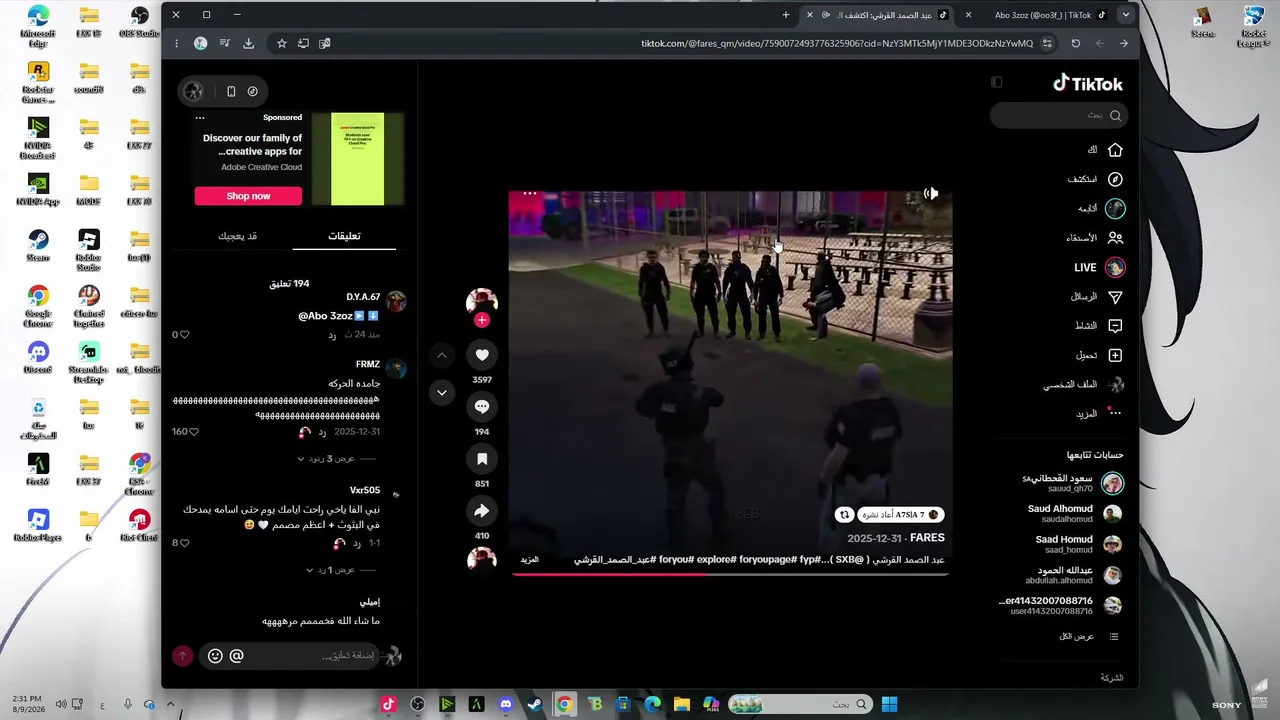
Task: Open the emoji picker in comment box
Action: 215,656
